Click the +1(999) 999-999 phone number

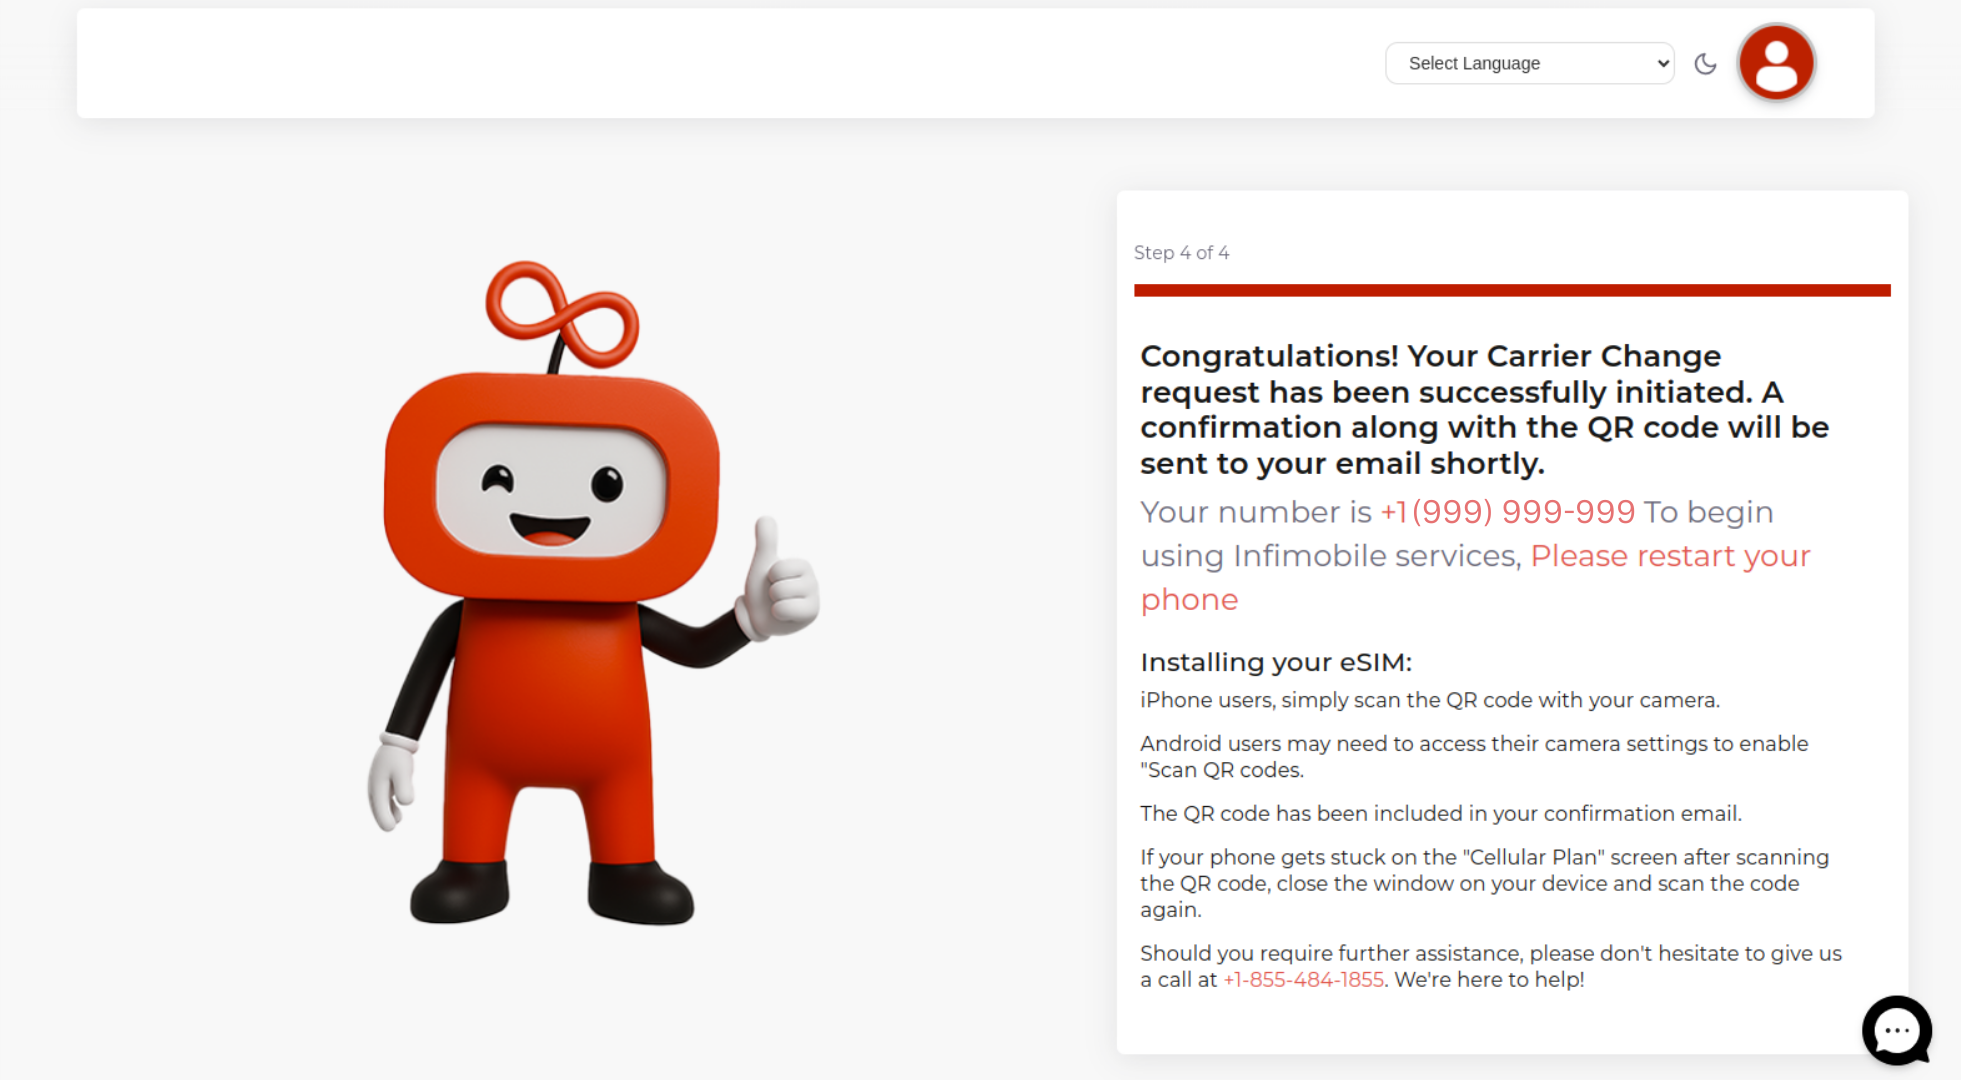point(1507,512)
